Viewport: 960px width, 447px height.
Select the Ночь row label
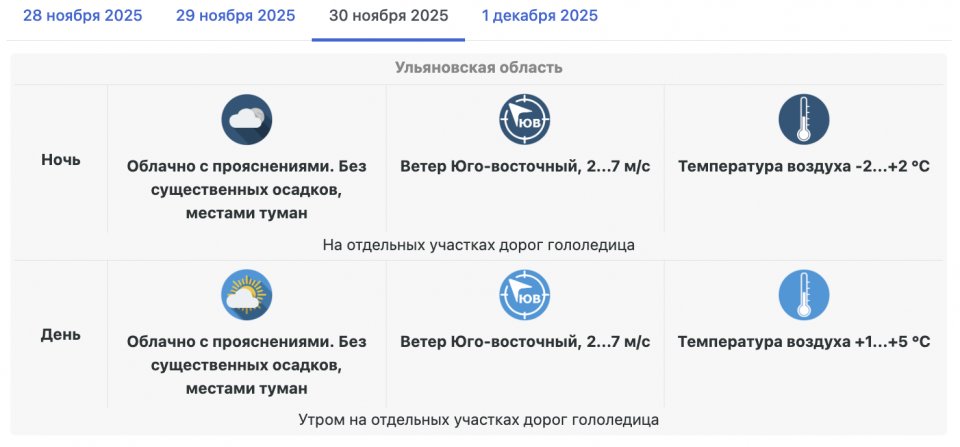coord(61,159)
